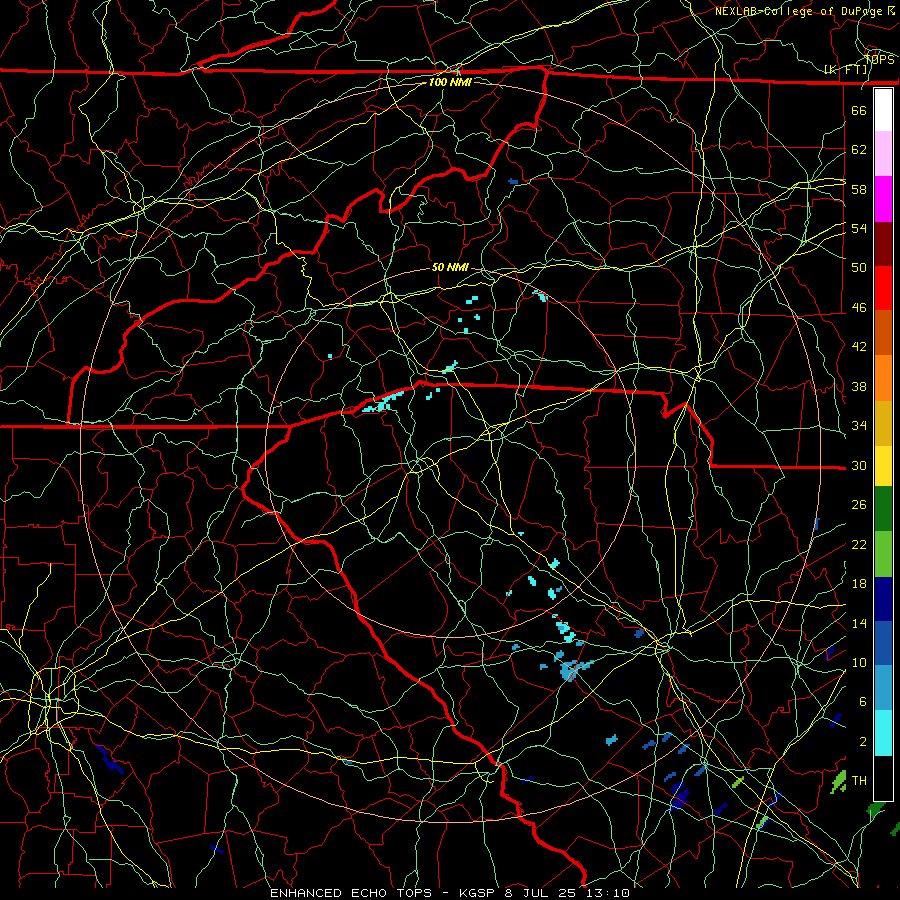
Task: Click the "58" scale value
Action: click(859, 189)
